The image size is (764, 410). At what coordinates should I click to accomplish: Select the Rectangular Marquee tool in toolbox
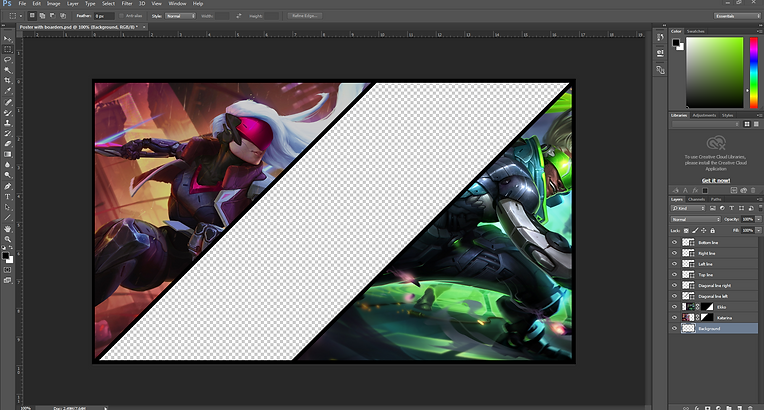click(7, 49)
